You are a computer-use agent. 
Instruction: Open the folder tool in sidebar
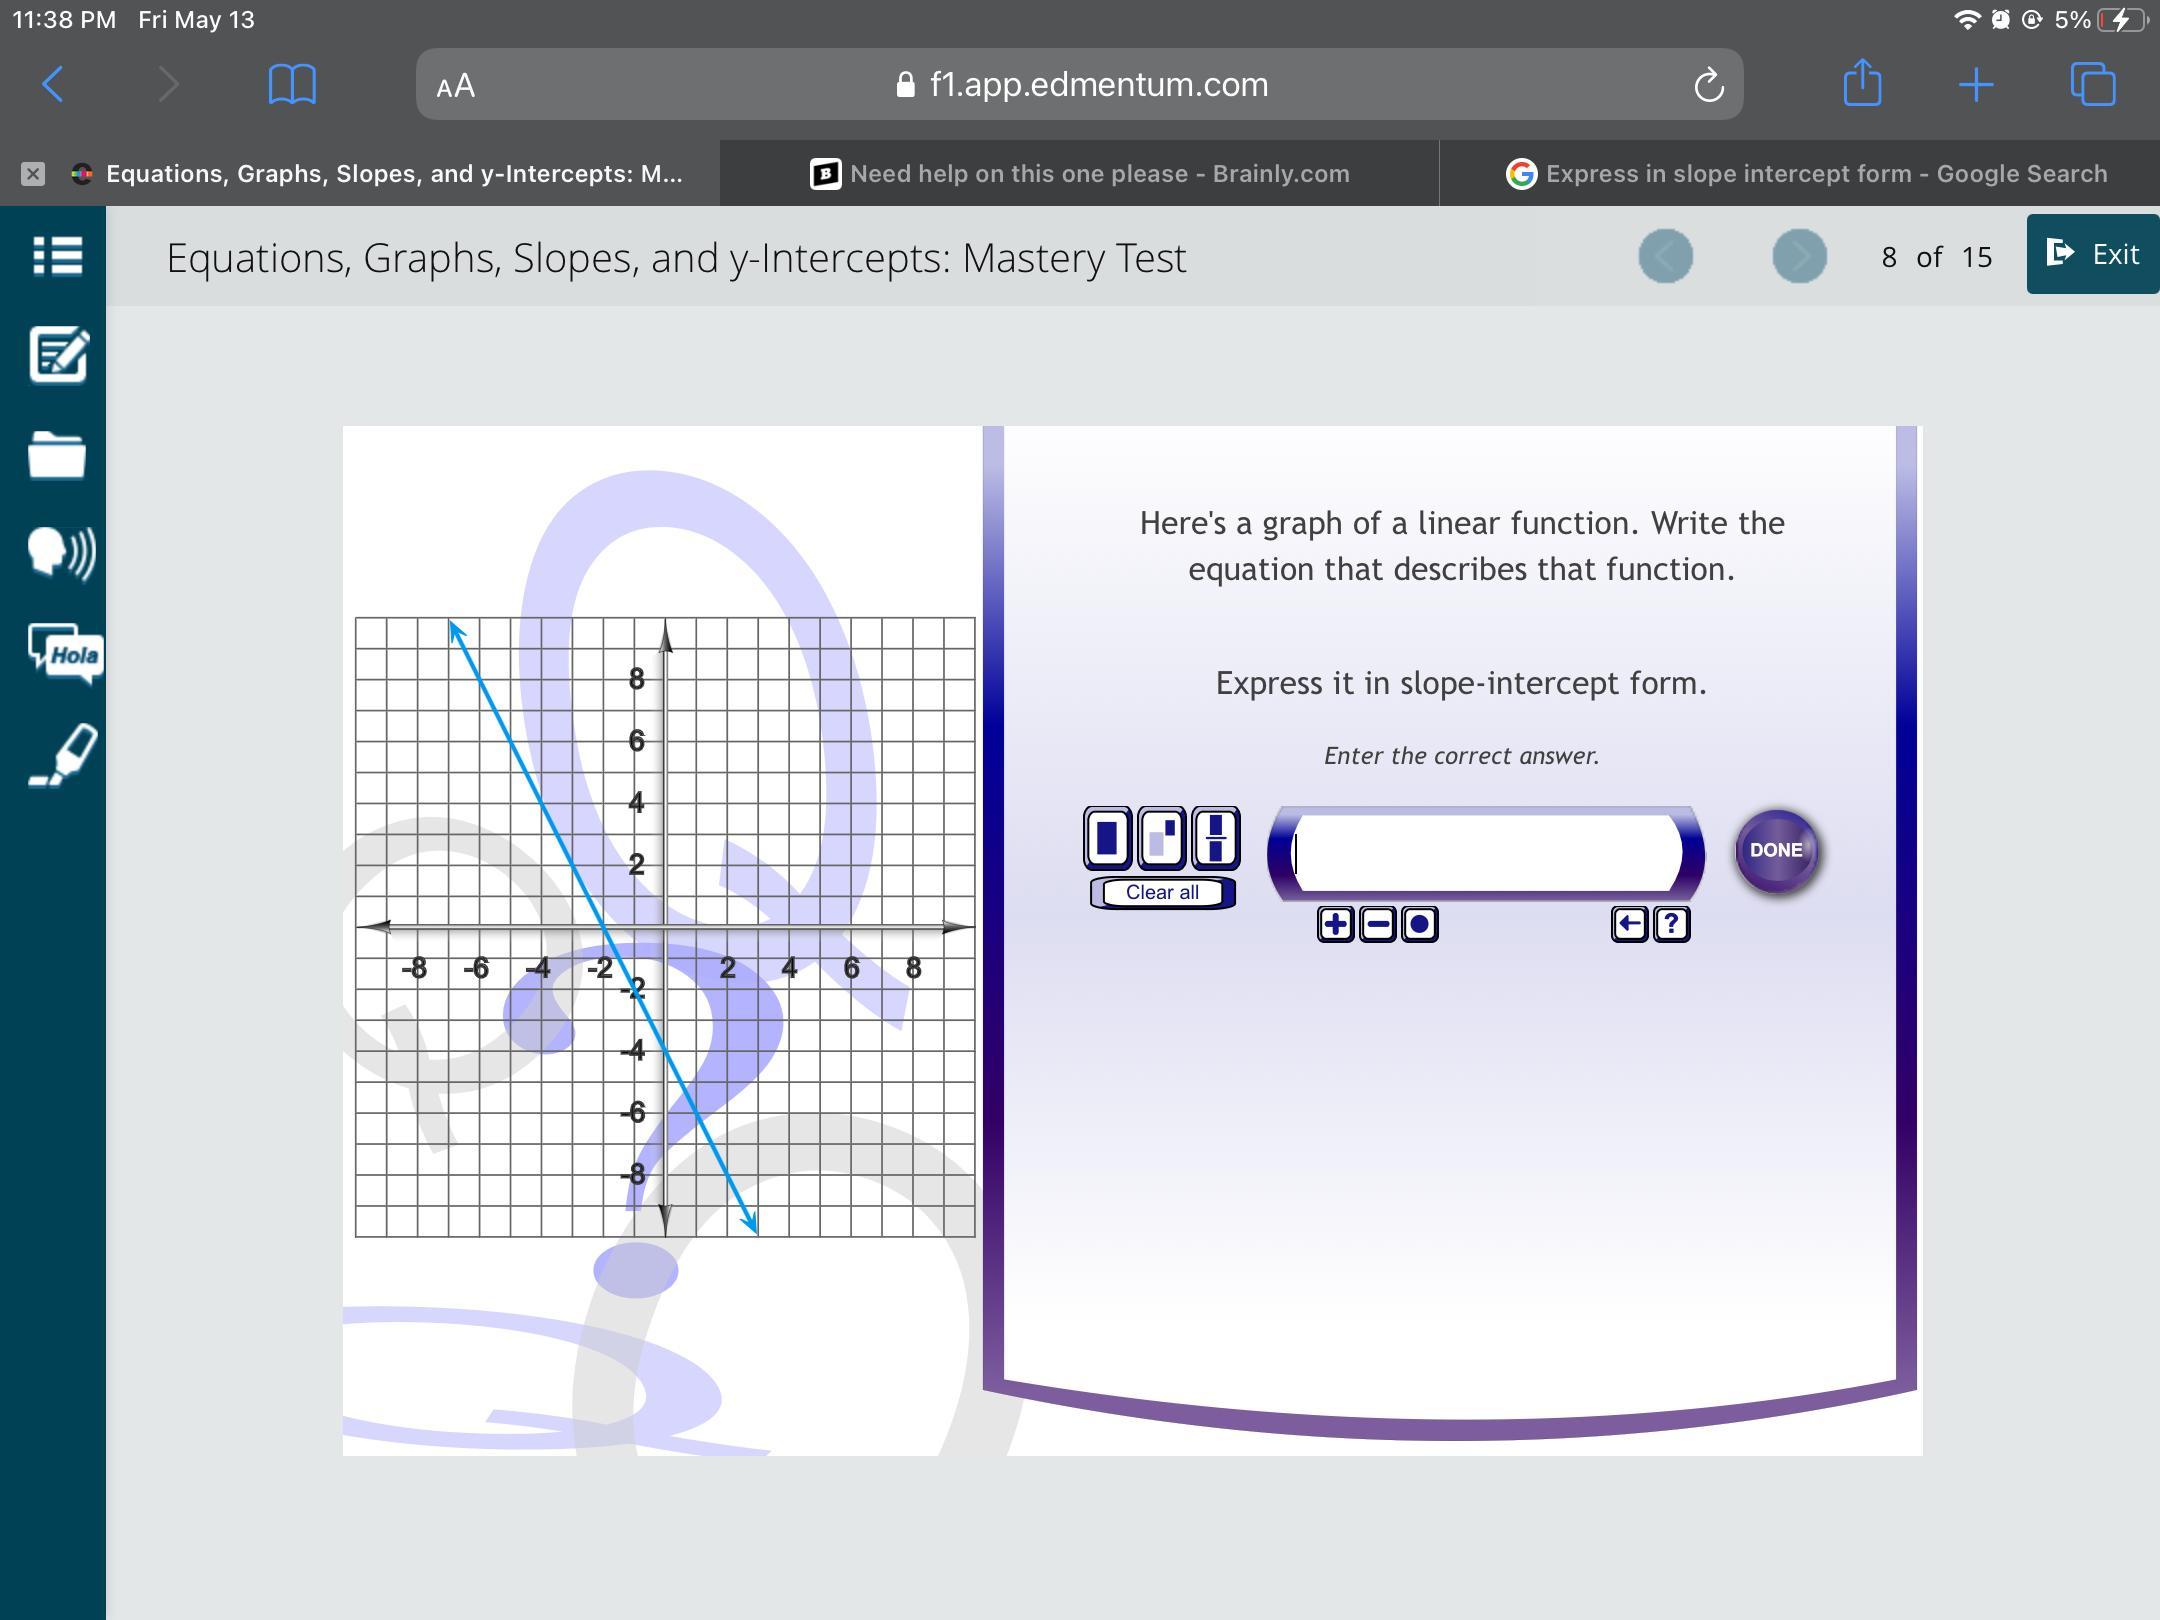pos(57,455)
